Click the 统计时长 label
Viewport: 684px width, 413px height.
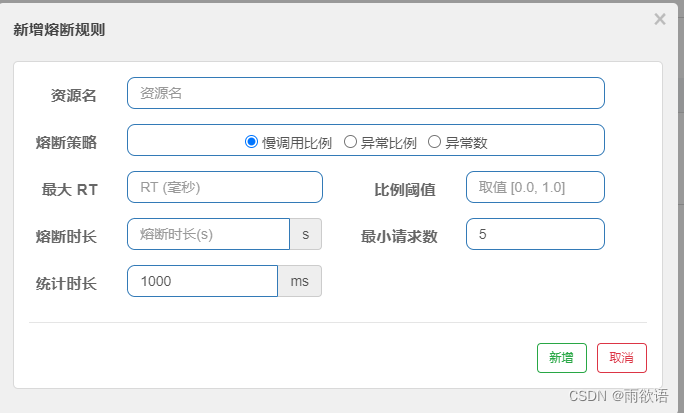coord(66,283)
